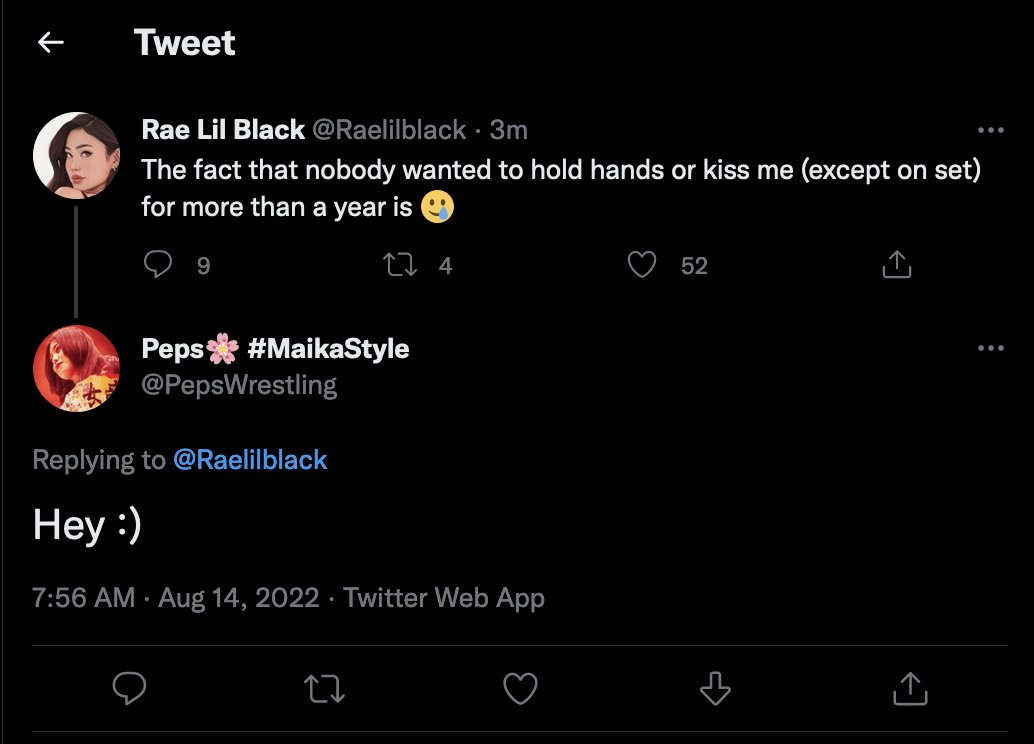Image resolution: width=1034 pixels, height=744 pixels.
Task: Share Rae Lil Black's tweet
Action: point(897,264)
